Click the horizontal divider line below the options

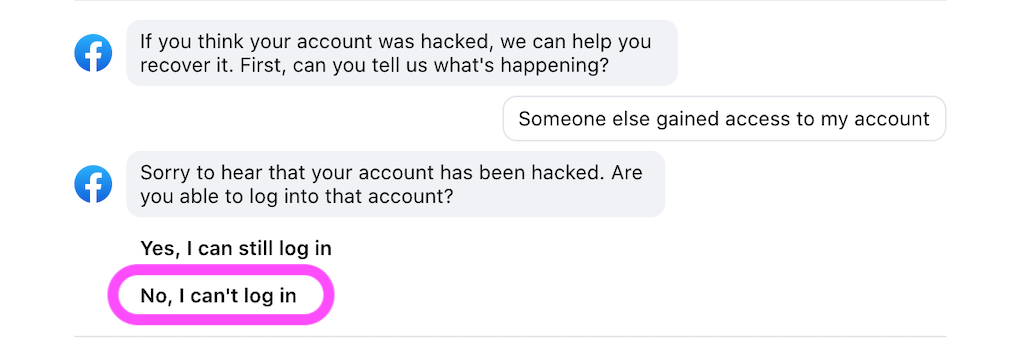click(510, 337)
